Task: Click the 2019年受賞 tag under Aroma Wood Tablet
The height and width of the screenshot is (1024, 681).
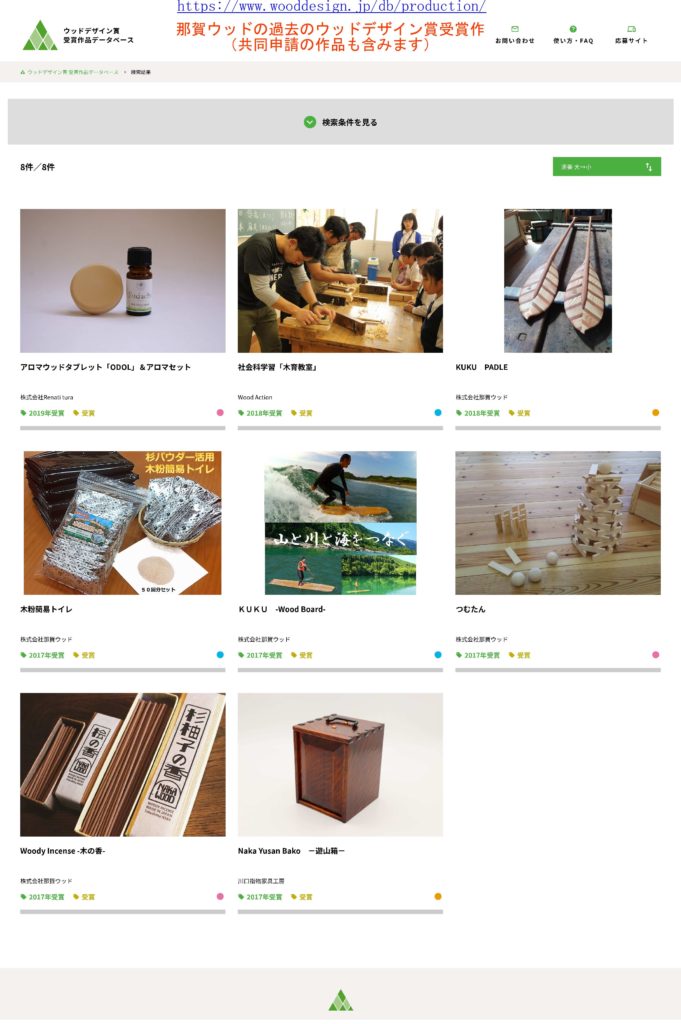Action: [x=42, y=413]
